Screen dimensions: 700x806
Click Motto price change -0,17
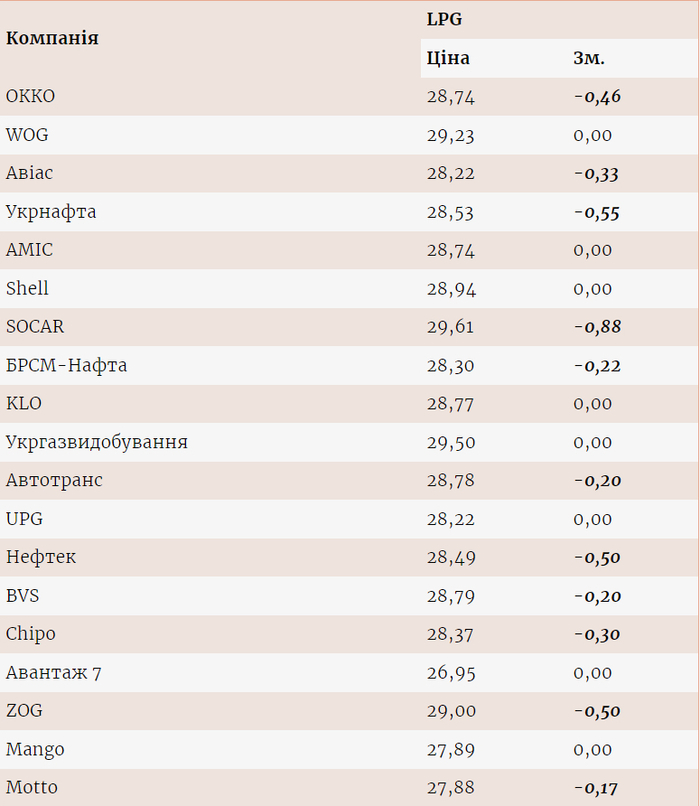(x=597, y=788)
